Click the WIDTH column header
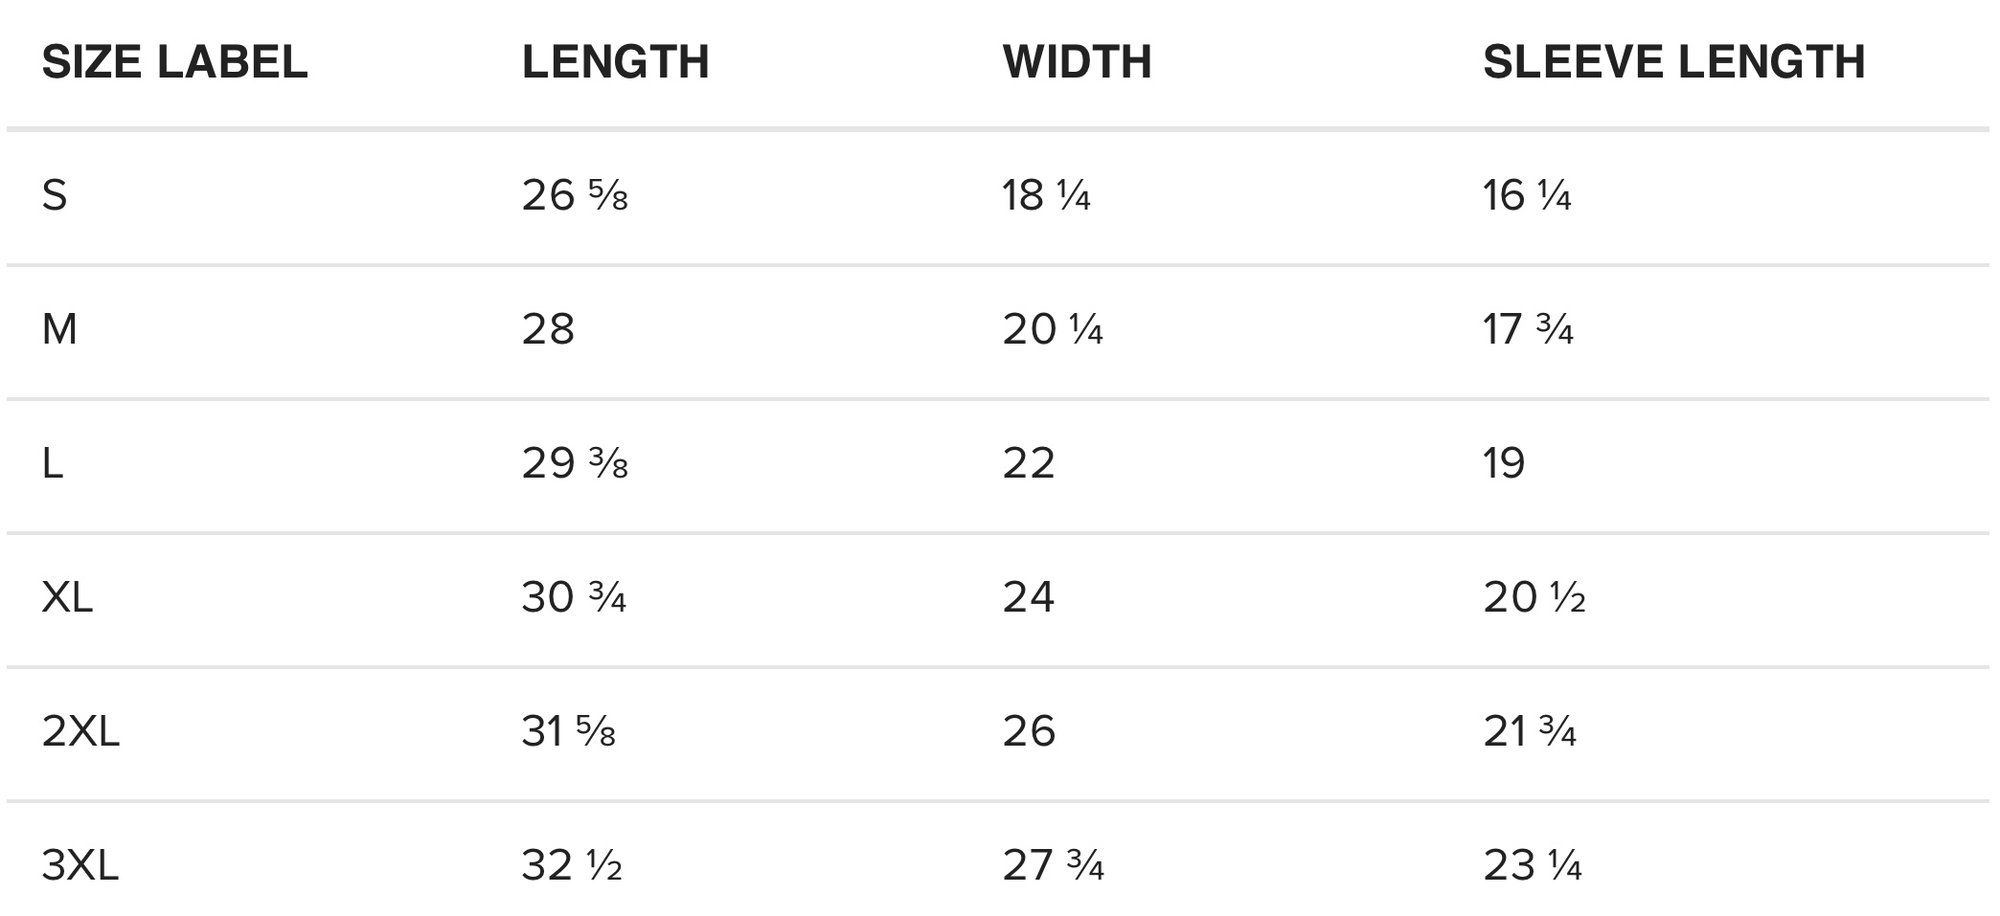The width and height of the screenshot is (2000, 916). click(x=1077, y=62)
